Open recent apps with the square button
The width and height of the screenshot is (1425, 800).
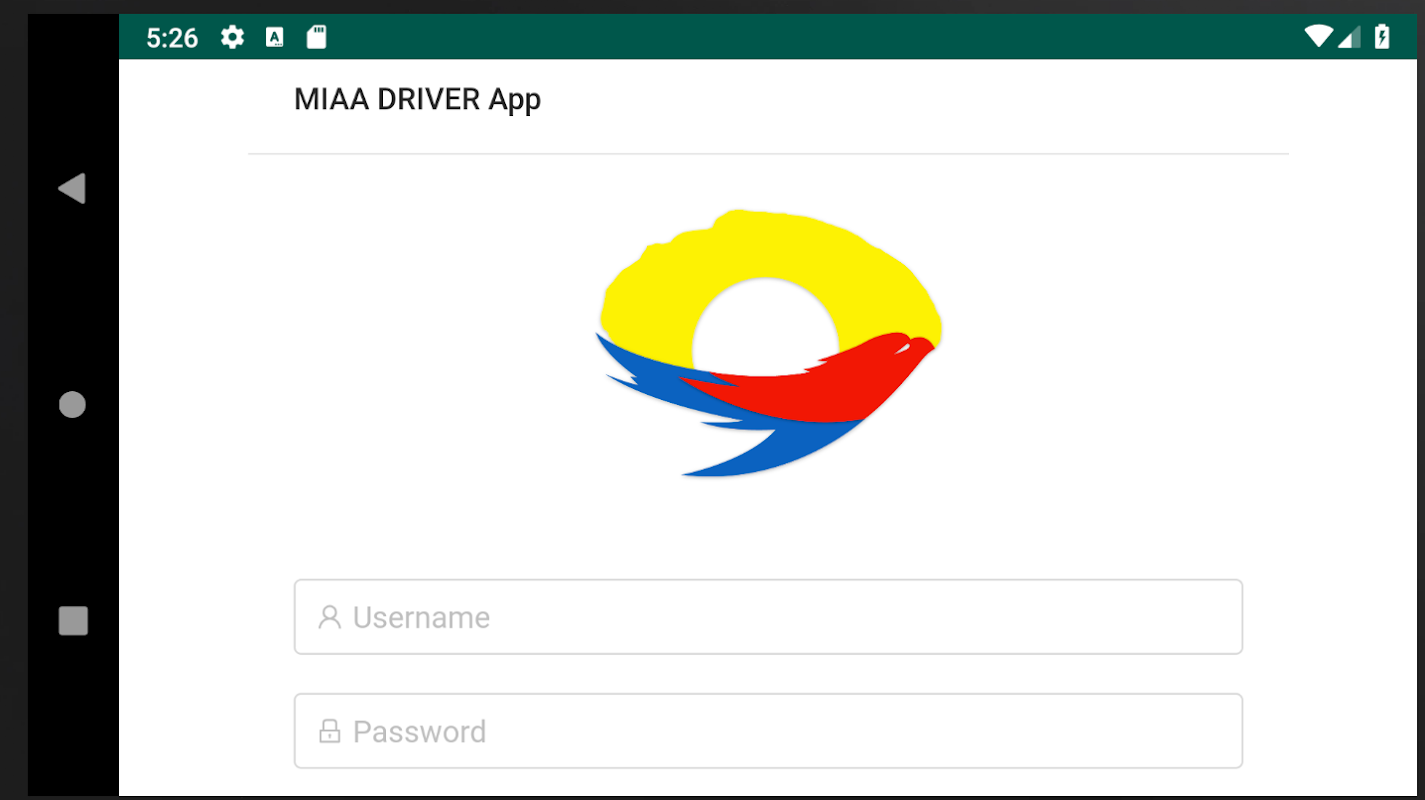(x=73, y=621)
